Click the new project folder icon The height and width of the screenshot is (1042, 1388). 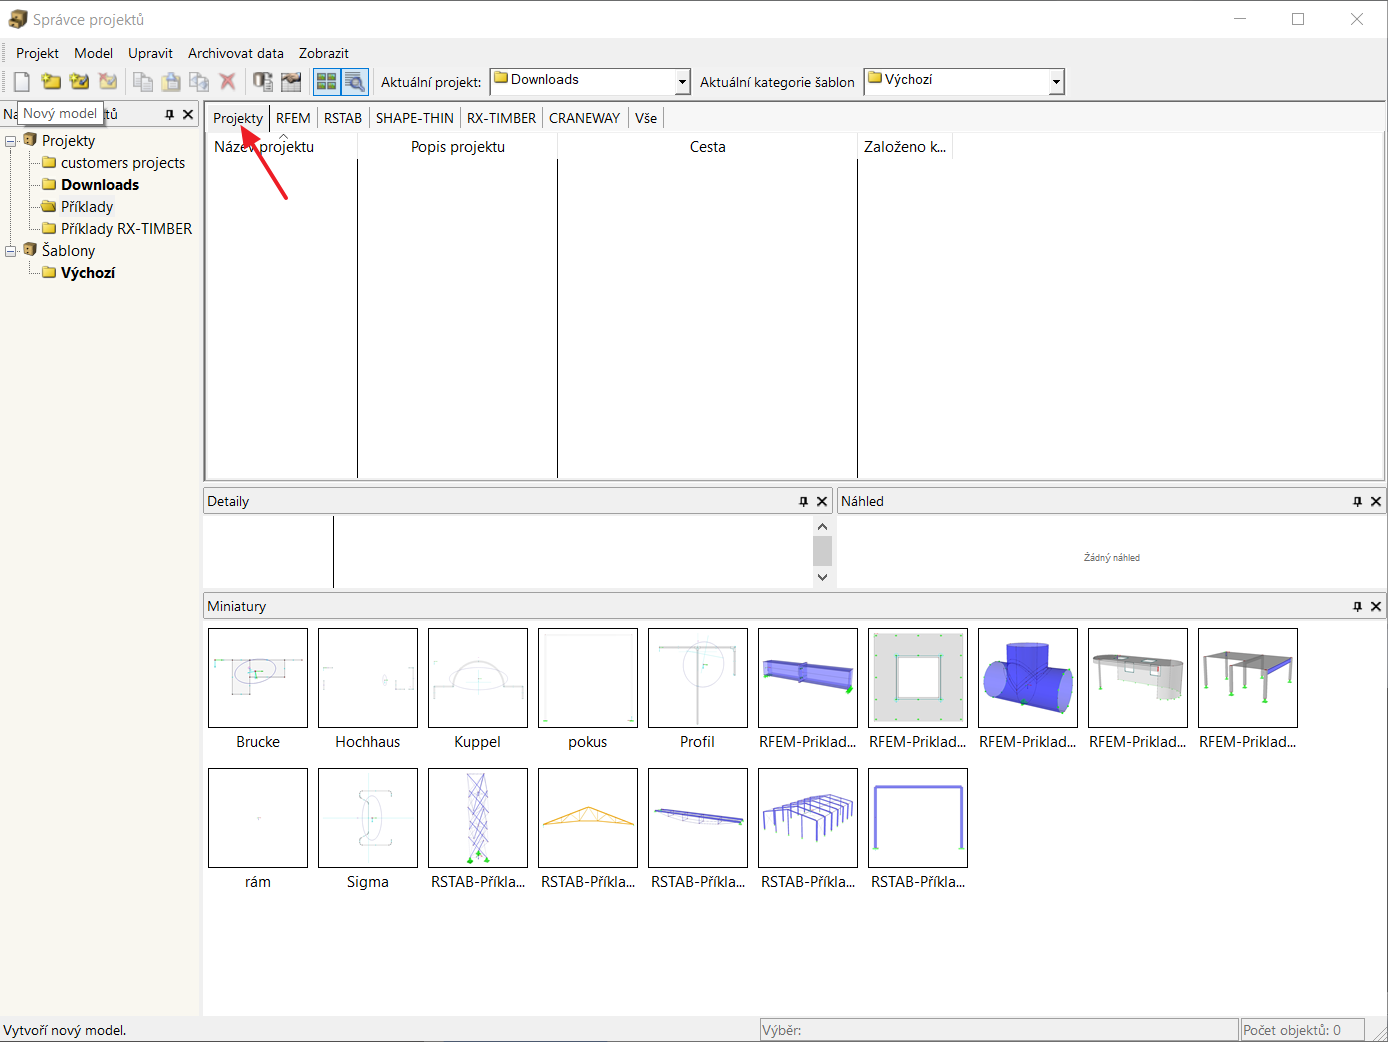pos(51,82)
